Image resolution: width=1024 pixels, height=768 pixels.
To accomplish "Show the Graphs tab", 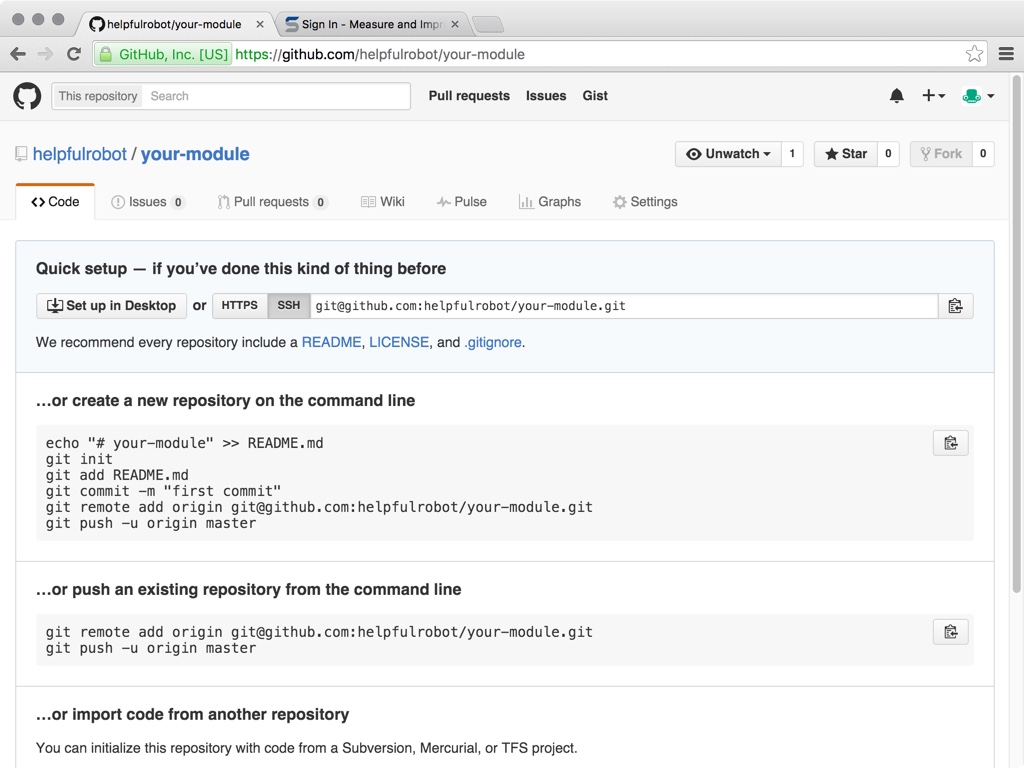I will point(550,202).
